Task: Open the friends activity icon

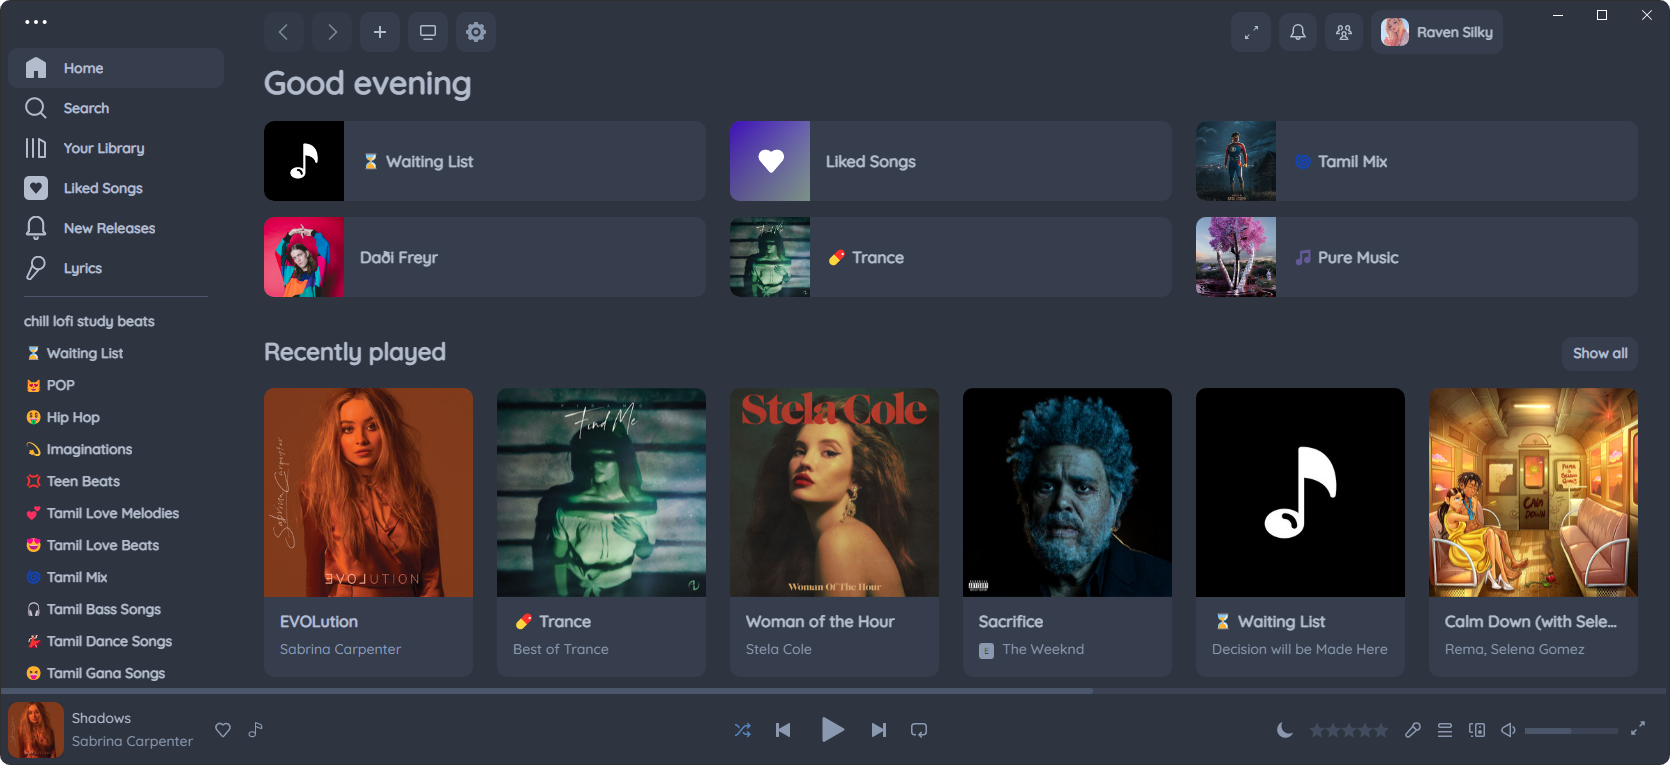Action: [x=1344, y=32]
